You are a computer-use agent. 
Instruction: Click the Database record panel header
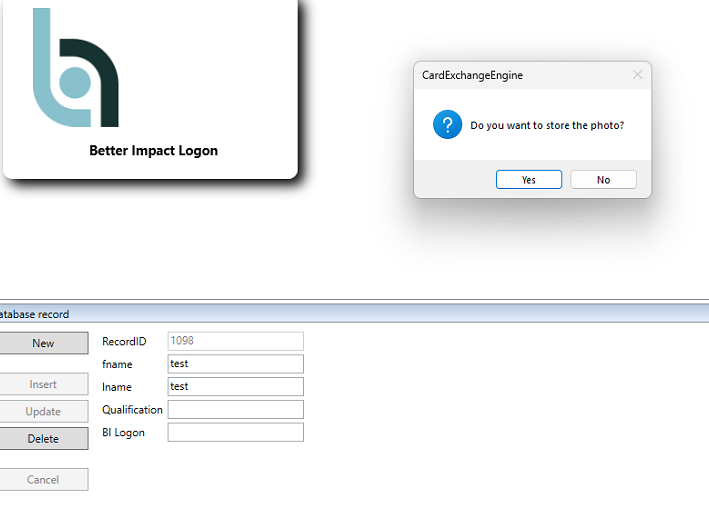pyautogui.click(x=35, y=314)
